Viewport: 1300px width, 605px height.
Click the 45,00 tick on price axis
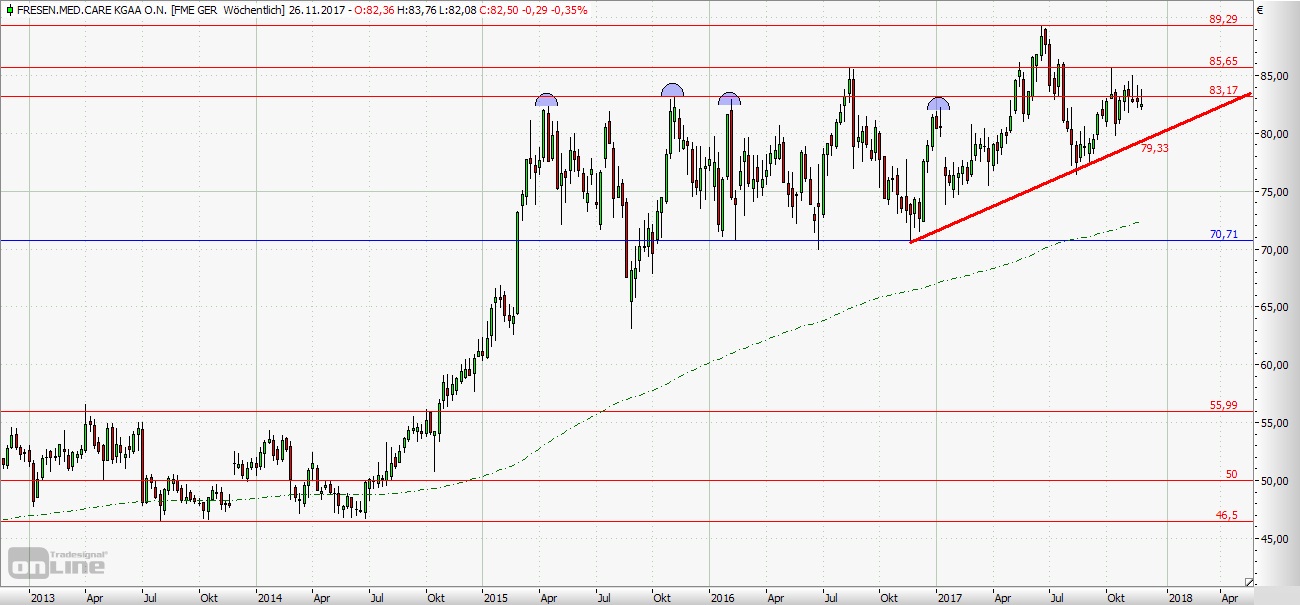point(1273,539)
